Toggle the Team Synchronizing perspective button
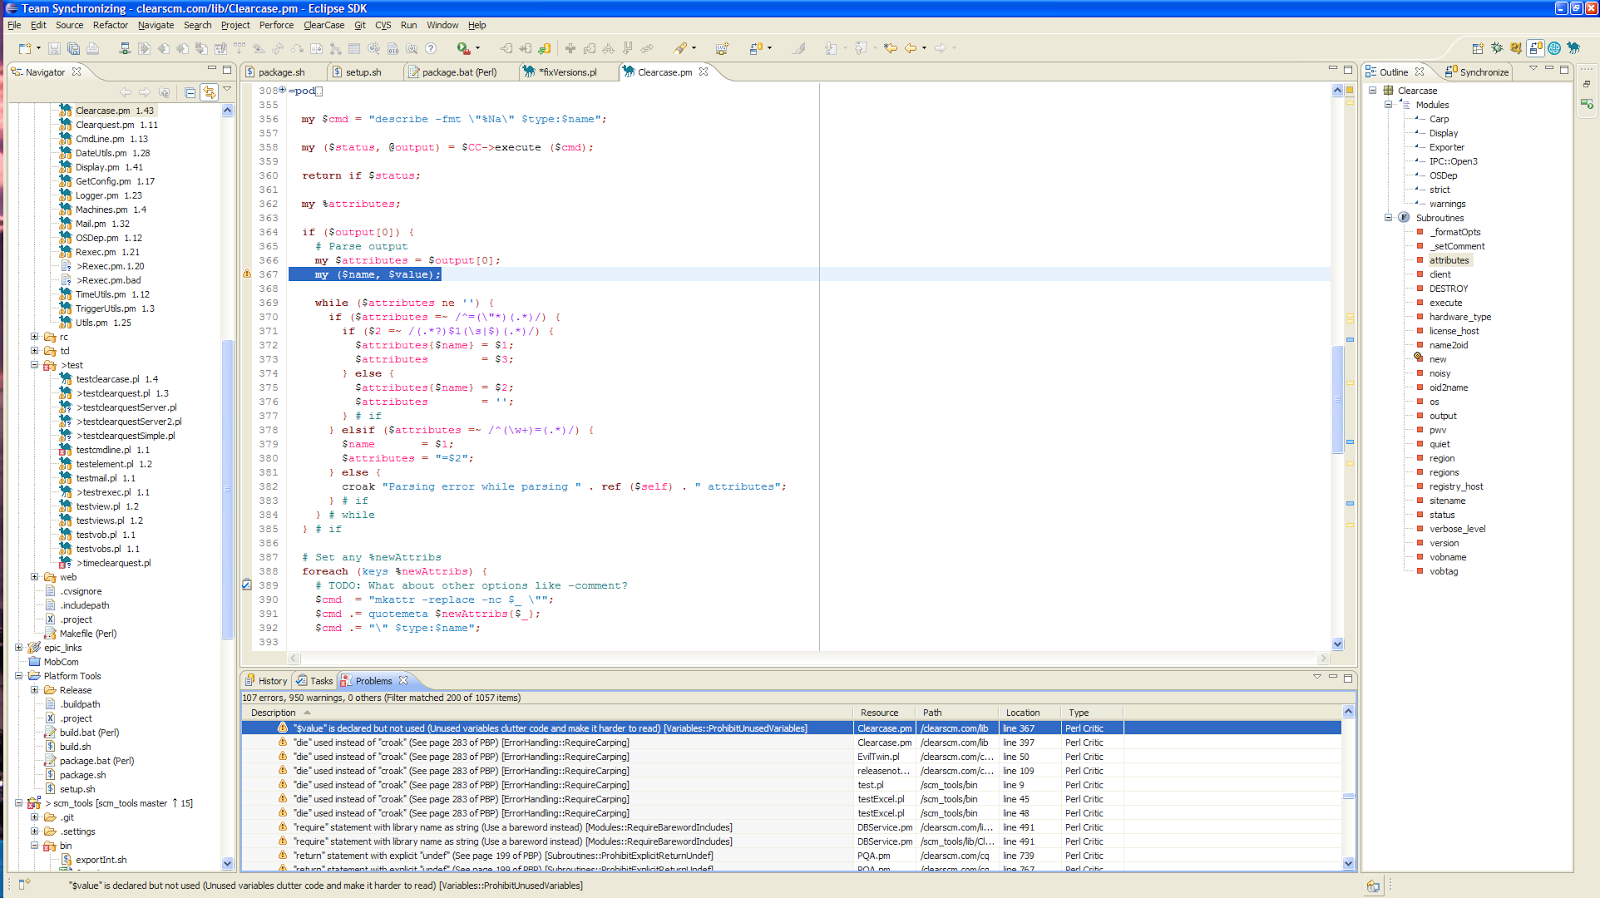 pyautogui.click(x=1535, y=48)
